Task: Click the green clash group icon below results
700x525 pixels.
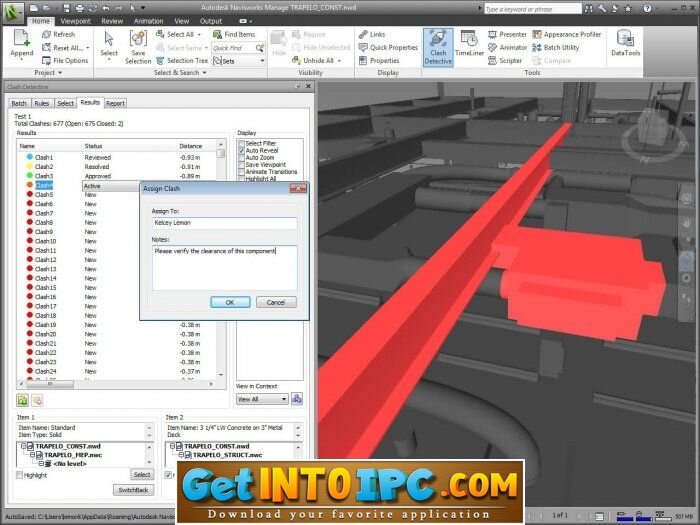Action: pos(22,400)
